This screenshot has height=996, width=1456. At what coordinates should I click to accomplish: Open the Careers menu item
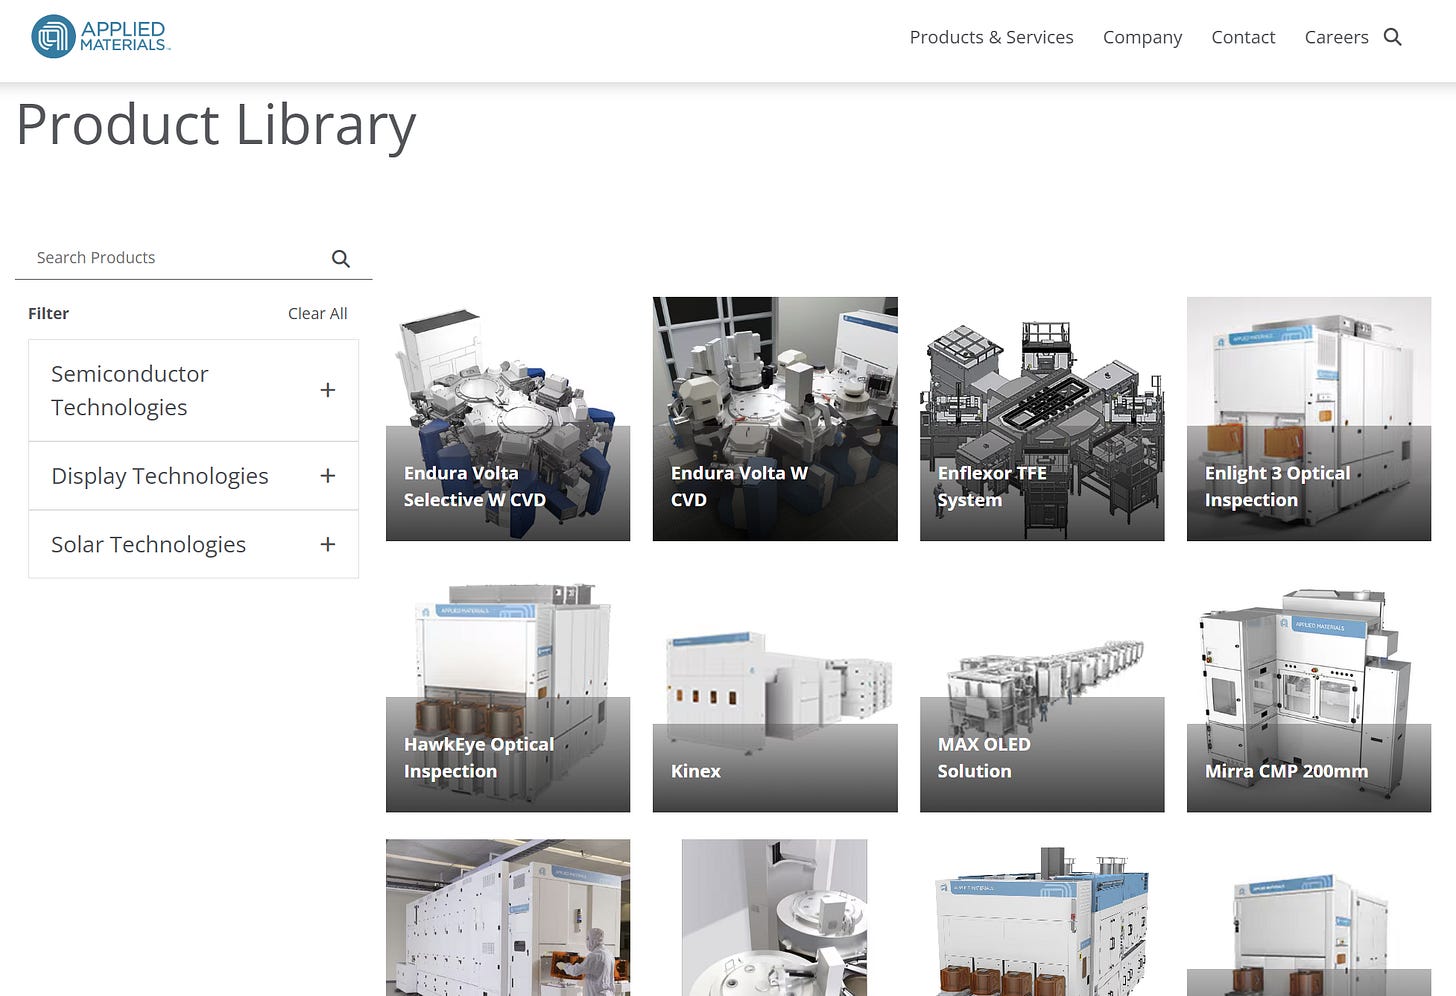[x=1336, y=37]
